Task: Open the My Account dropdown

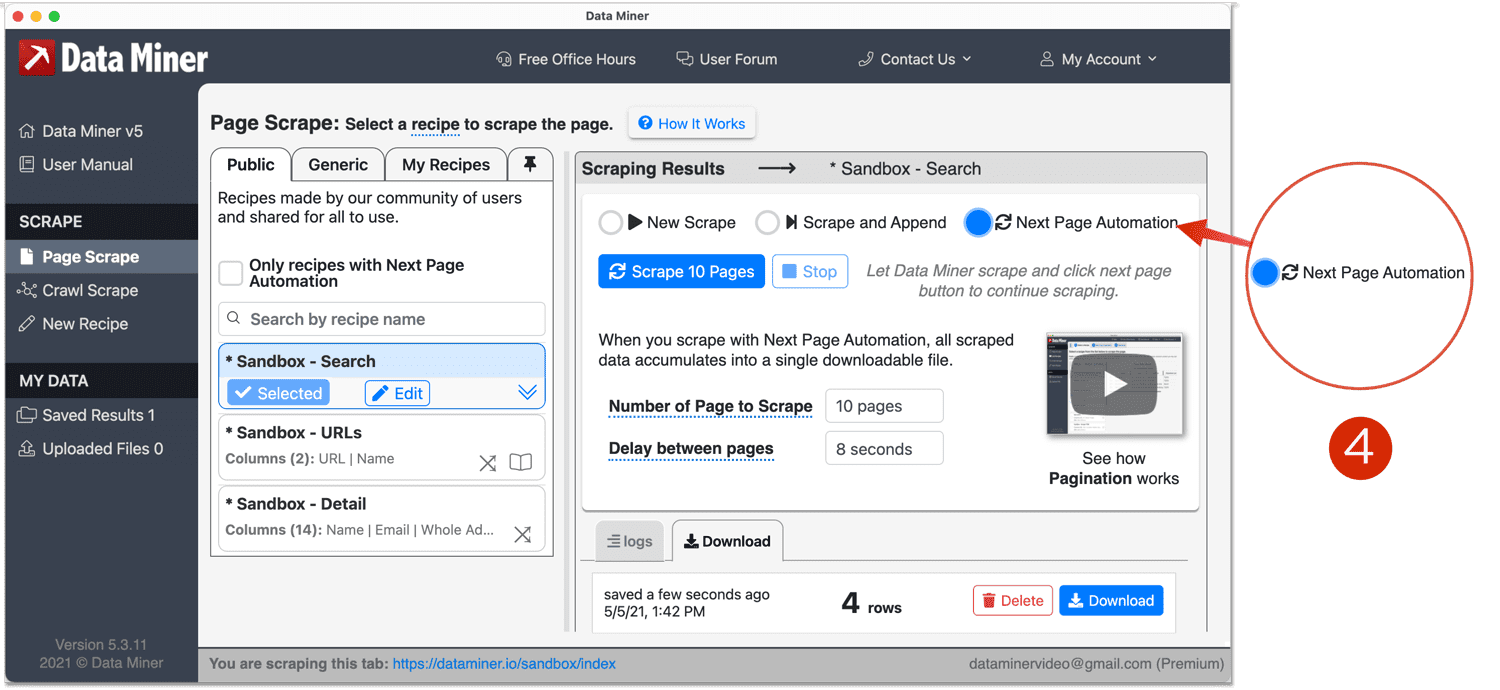Action: (x=1098, y=59)
